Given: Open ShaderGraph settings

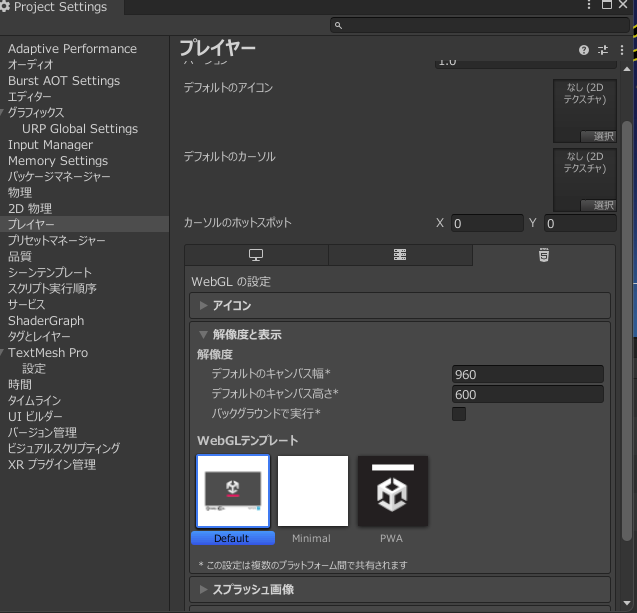Looking at the screenshot, I should click(x=46, y=321).
